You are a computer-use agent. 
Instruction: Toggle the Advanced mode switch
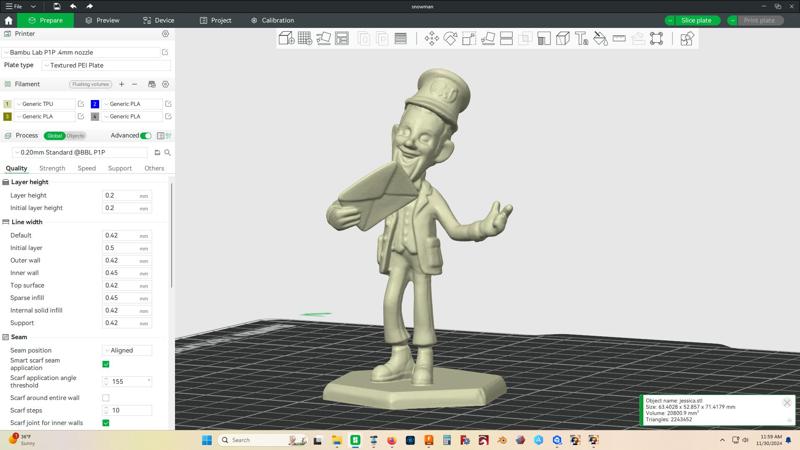coord(146,136)
